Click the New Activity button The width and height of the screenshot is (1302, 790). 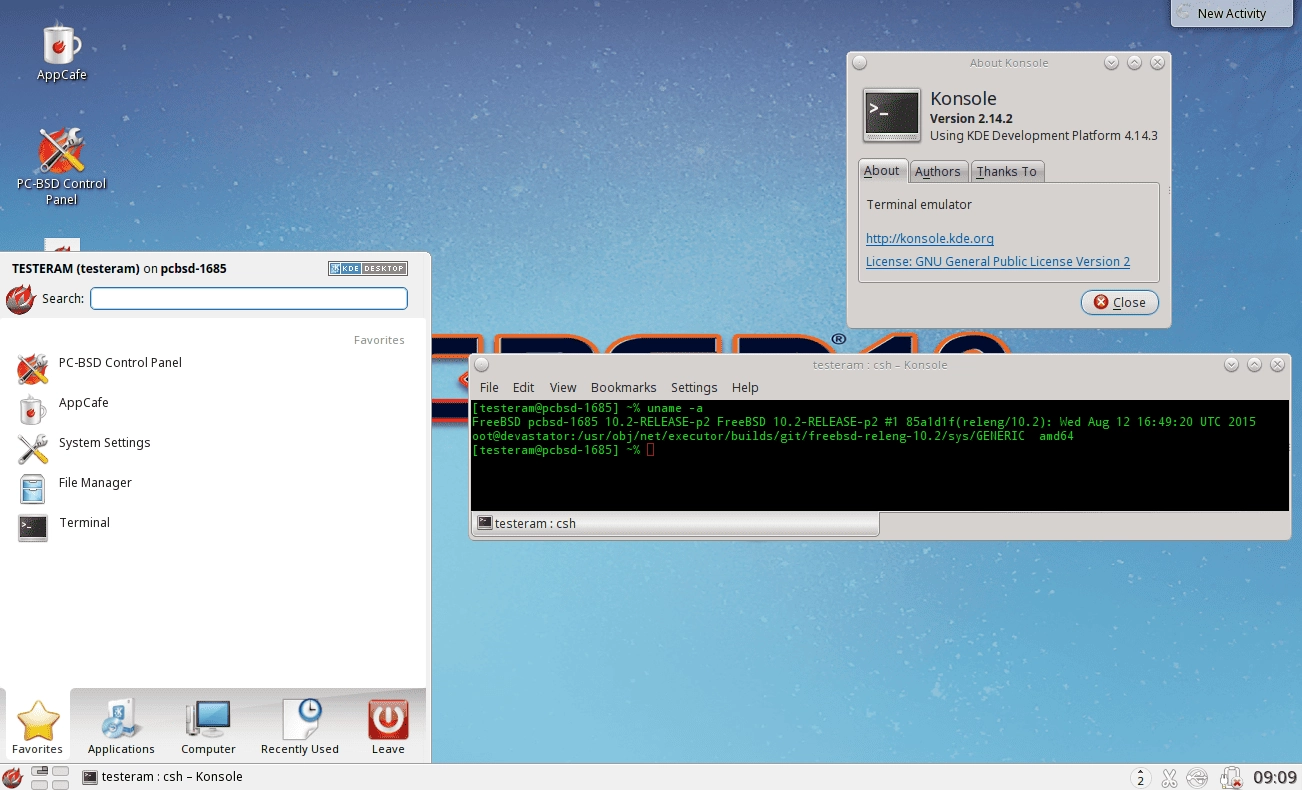coord(1231,13)
